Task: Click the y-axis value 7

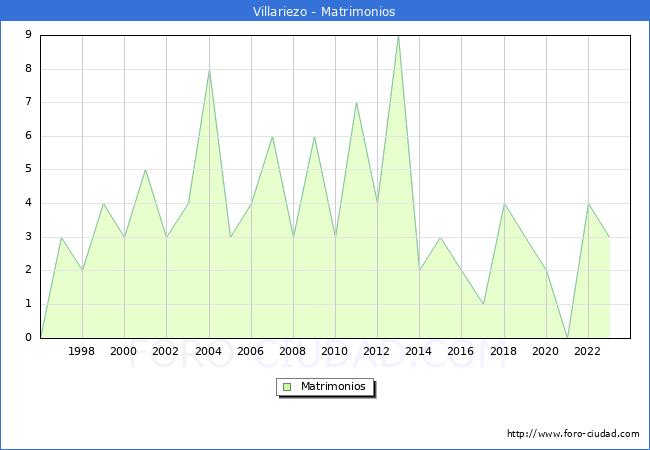Action: 28,102
